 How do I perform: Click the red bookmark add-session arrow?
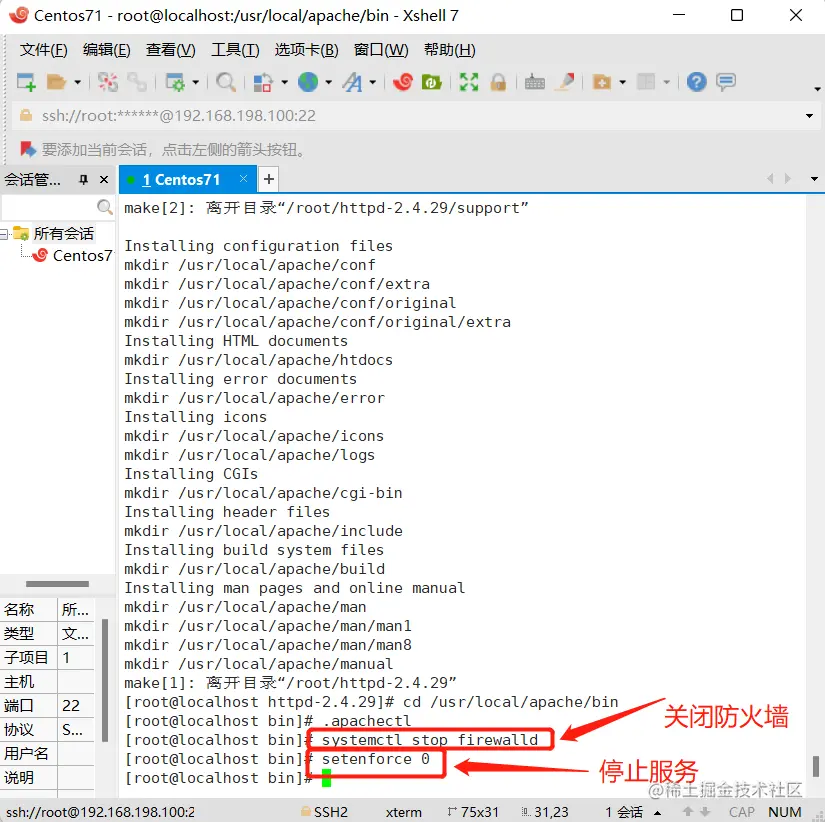click(x=27, y=149)
